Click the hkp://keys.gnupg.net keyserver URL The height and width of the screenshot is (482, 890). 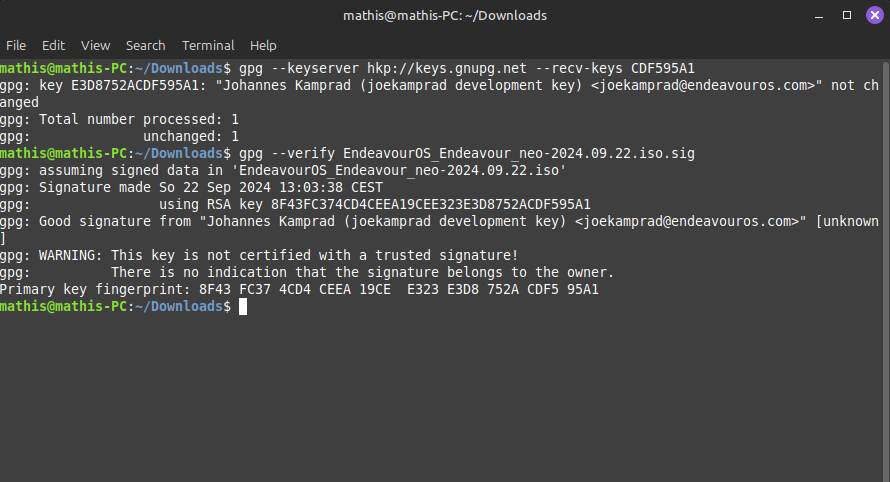click(447, 69)
